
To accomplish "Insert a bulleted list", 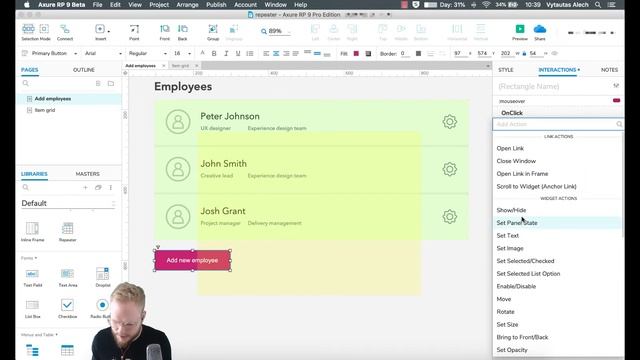I will tap(250, 53).
